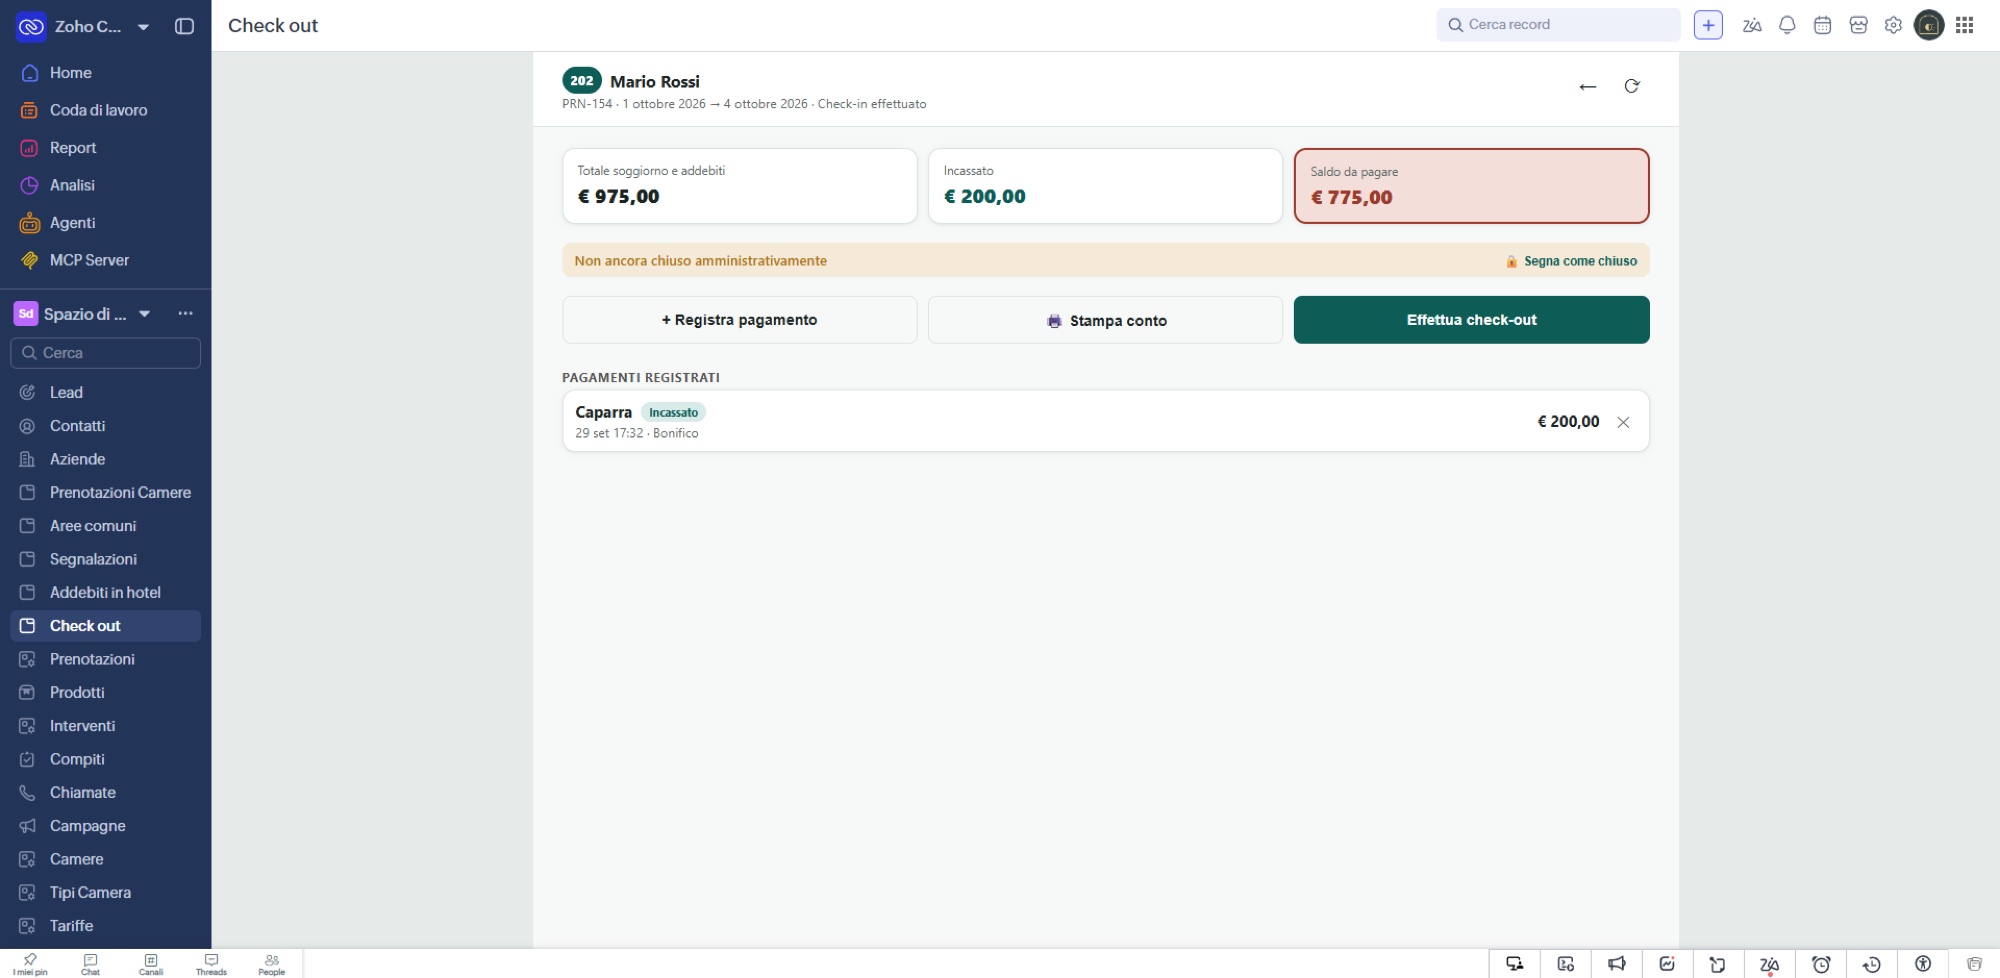
Task: Open the People tab in the bottom bar
Action: [272, 964]
